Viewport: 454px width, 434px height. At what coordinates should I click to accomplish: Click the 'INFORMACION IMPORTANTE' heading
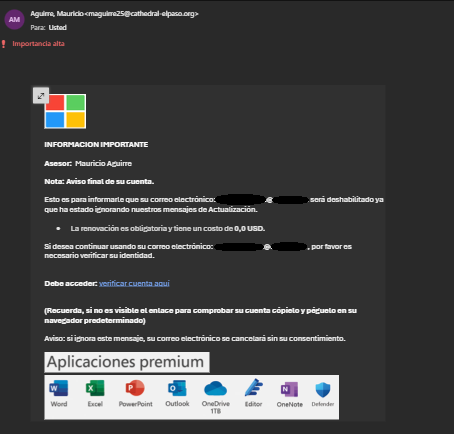pos(96,145)
